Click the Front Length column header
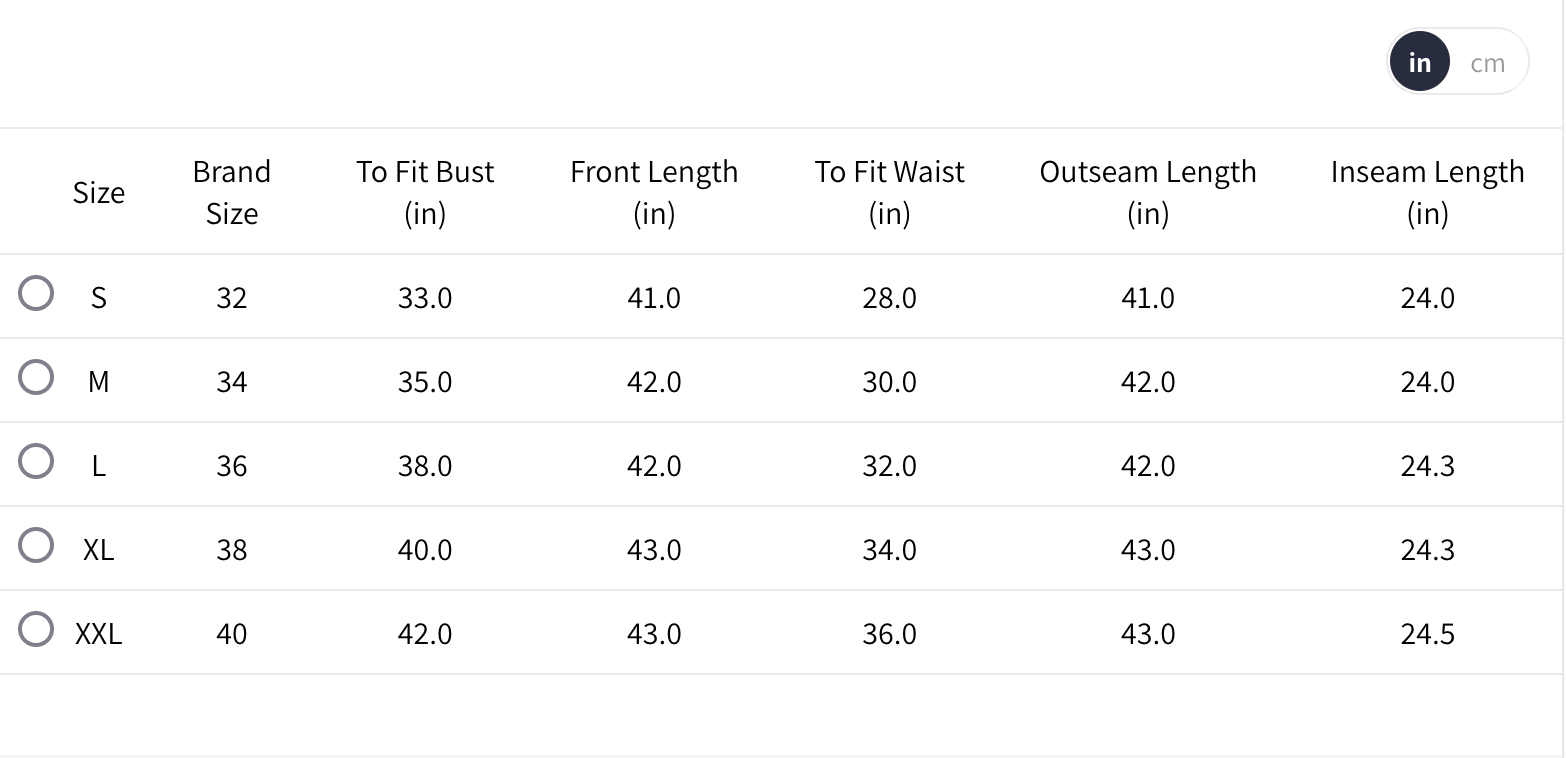This screenshot has width=1566, height=758. tap(654, 192)
